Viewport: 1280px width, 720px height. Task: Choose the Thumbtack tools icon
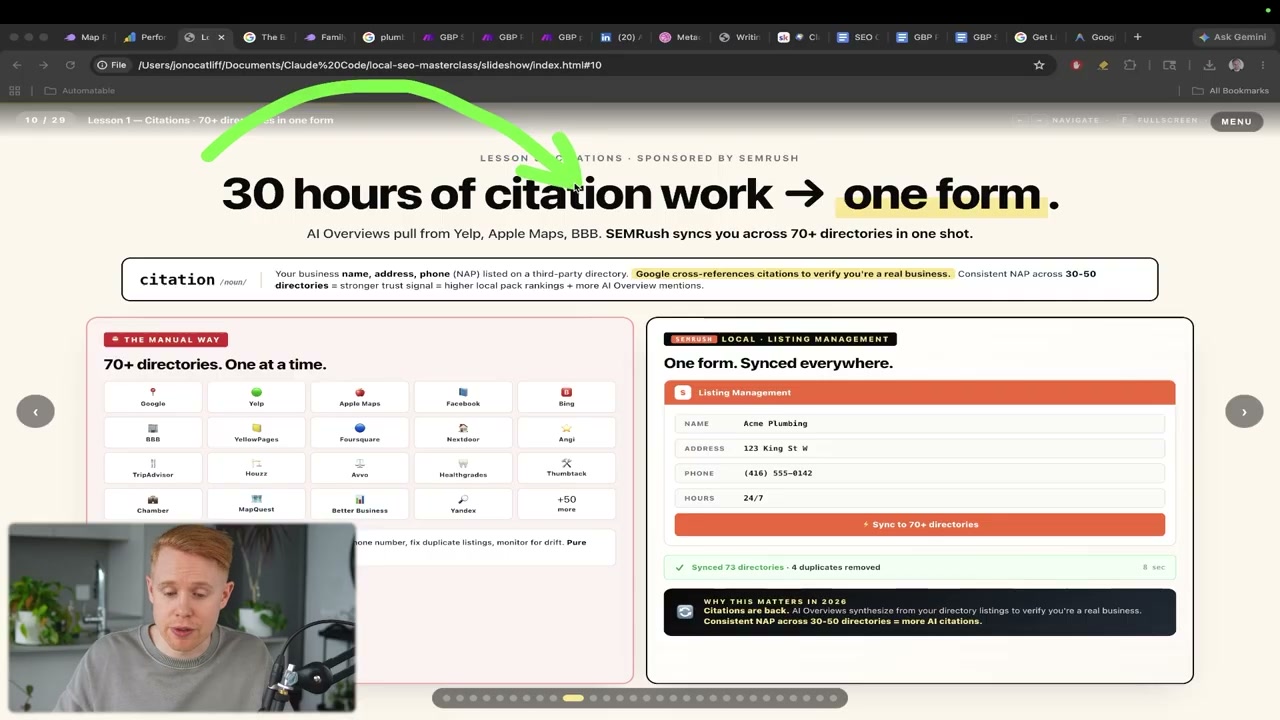coord(566,463)
